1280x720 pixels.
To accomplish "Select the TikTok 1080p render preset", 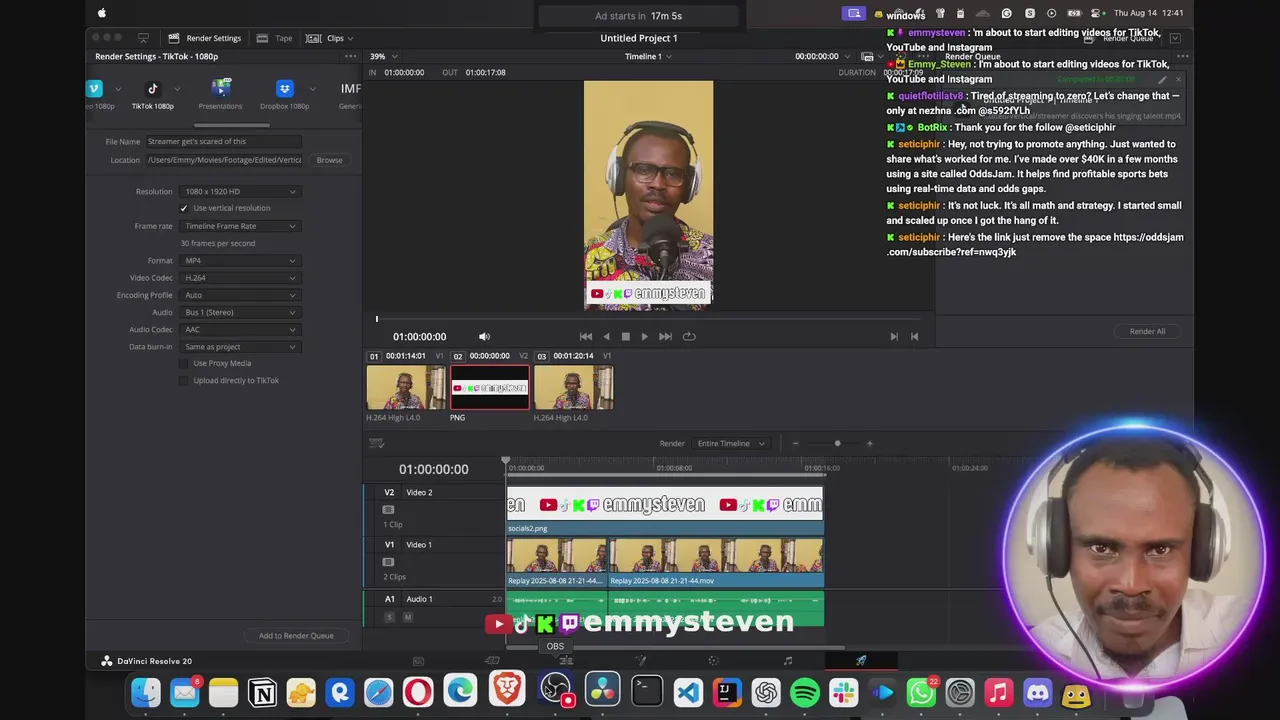I will point(152,96).
